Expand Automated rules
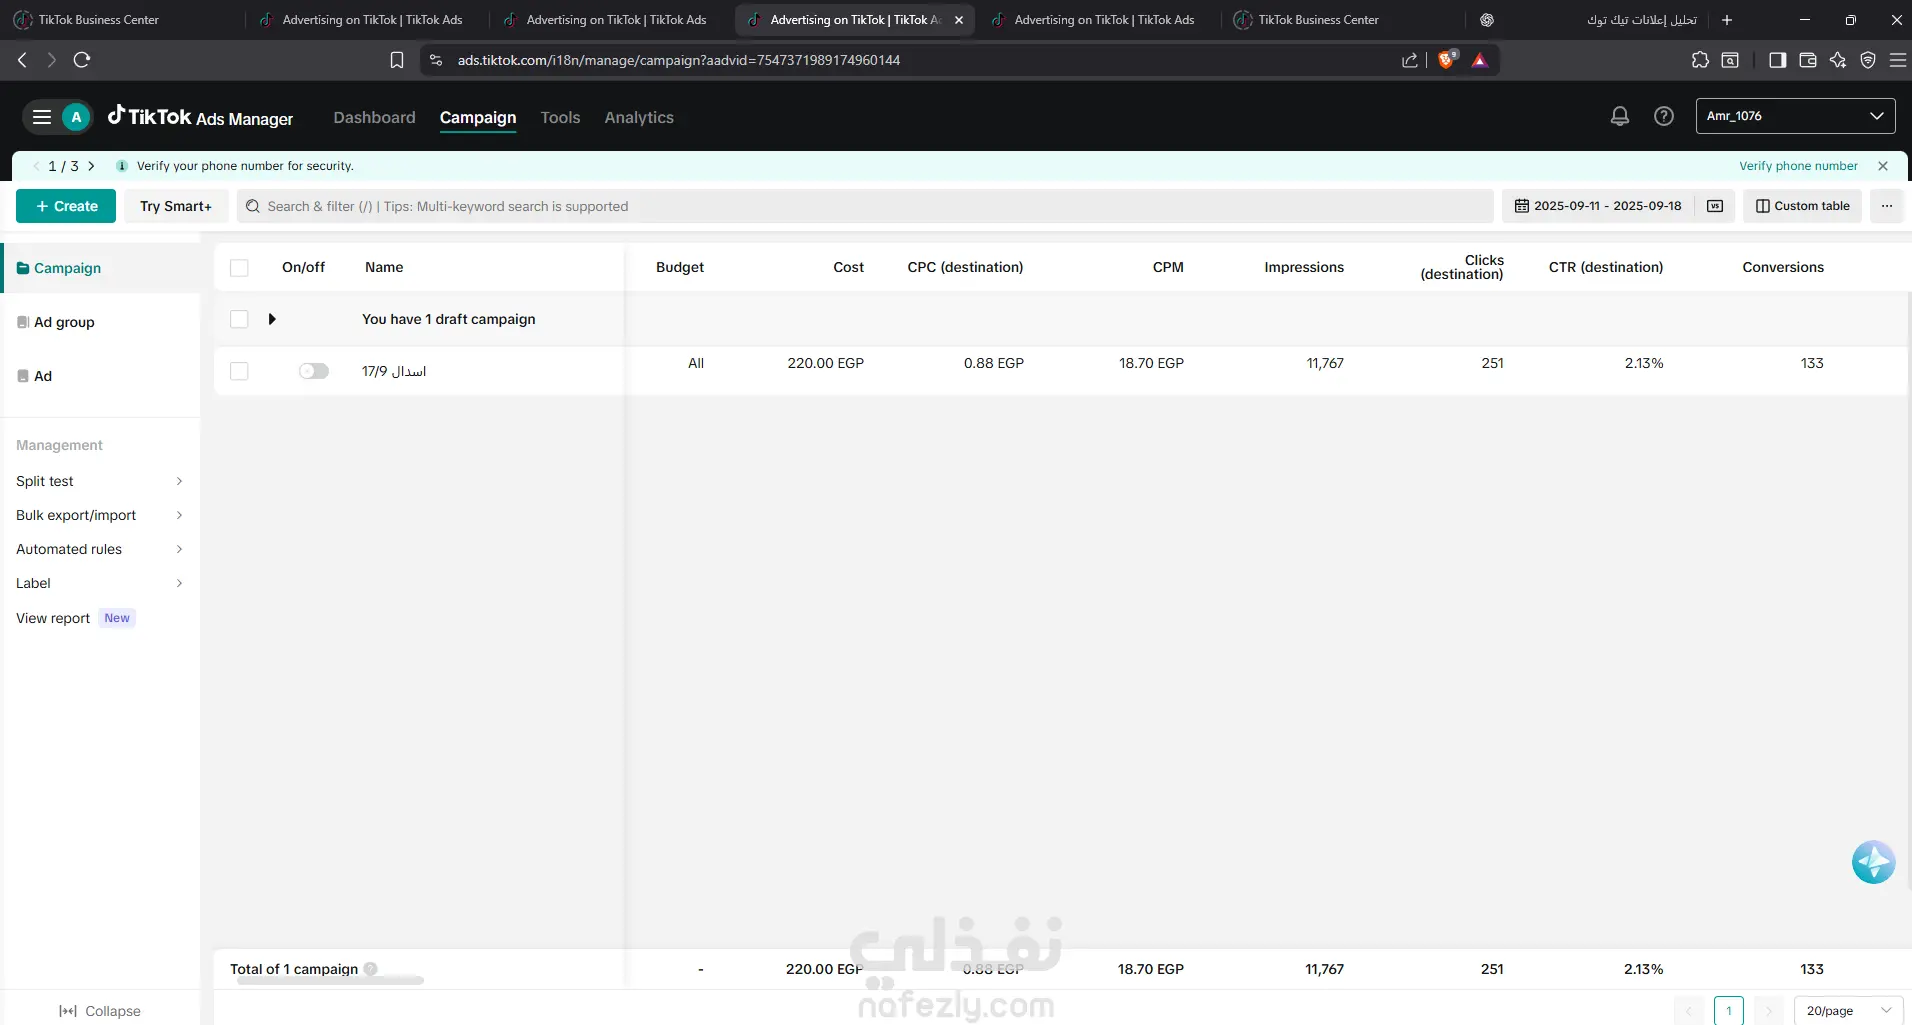The height and width of the screenshot is (1025, 1912). pyautogui.click(x=100, y=549)
